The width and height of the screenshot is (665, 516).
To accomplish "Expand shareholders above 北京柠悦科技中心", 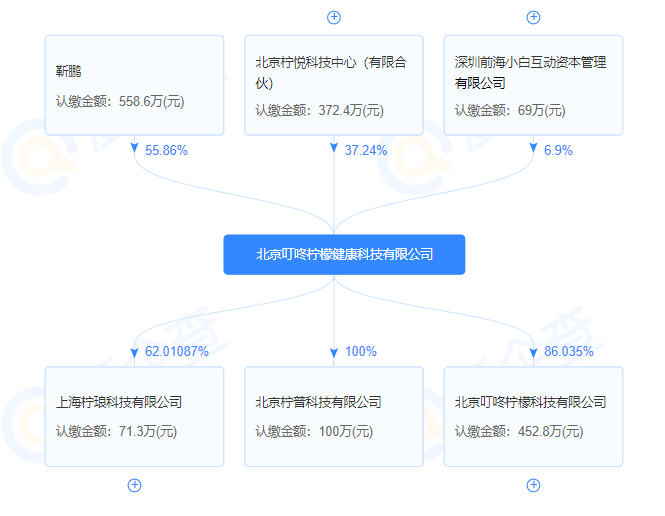I will 334,17.
